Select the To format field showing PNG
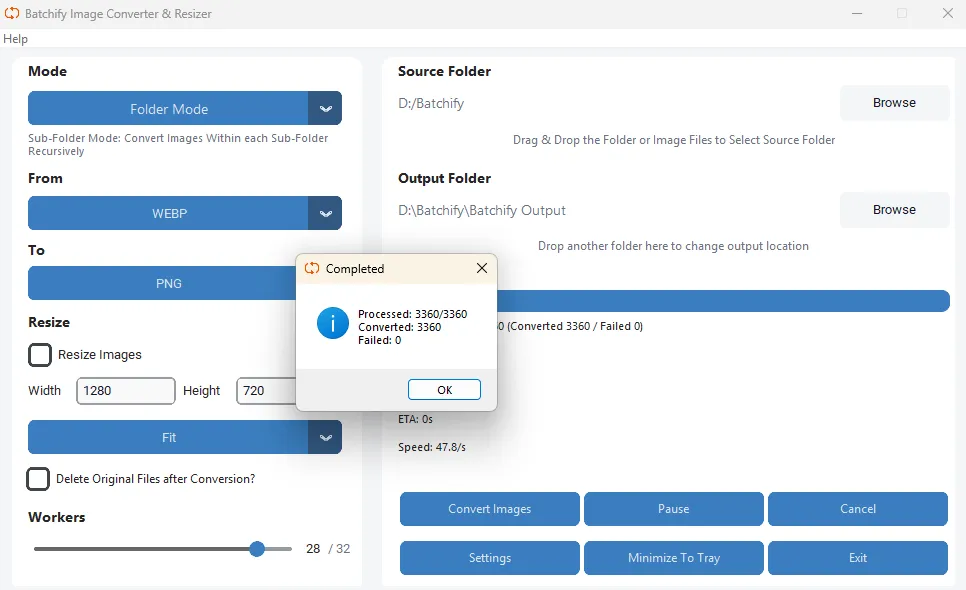Screen dimensions: 966x590 click(170, 283)
